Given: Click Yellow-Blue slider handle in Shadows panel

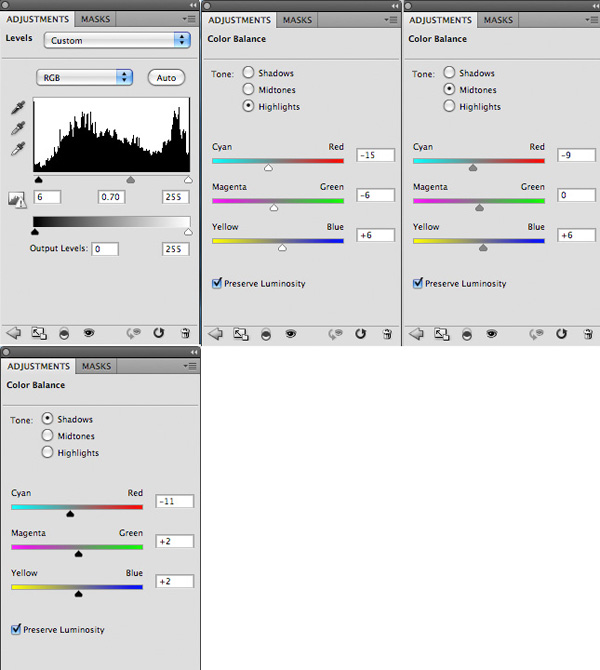Looking at the screenshot, I should [x=79, y=594].
